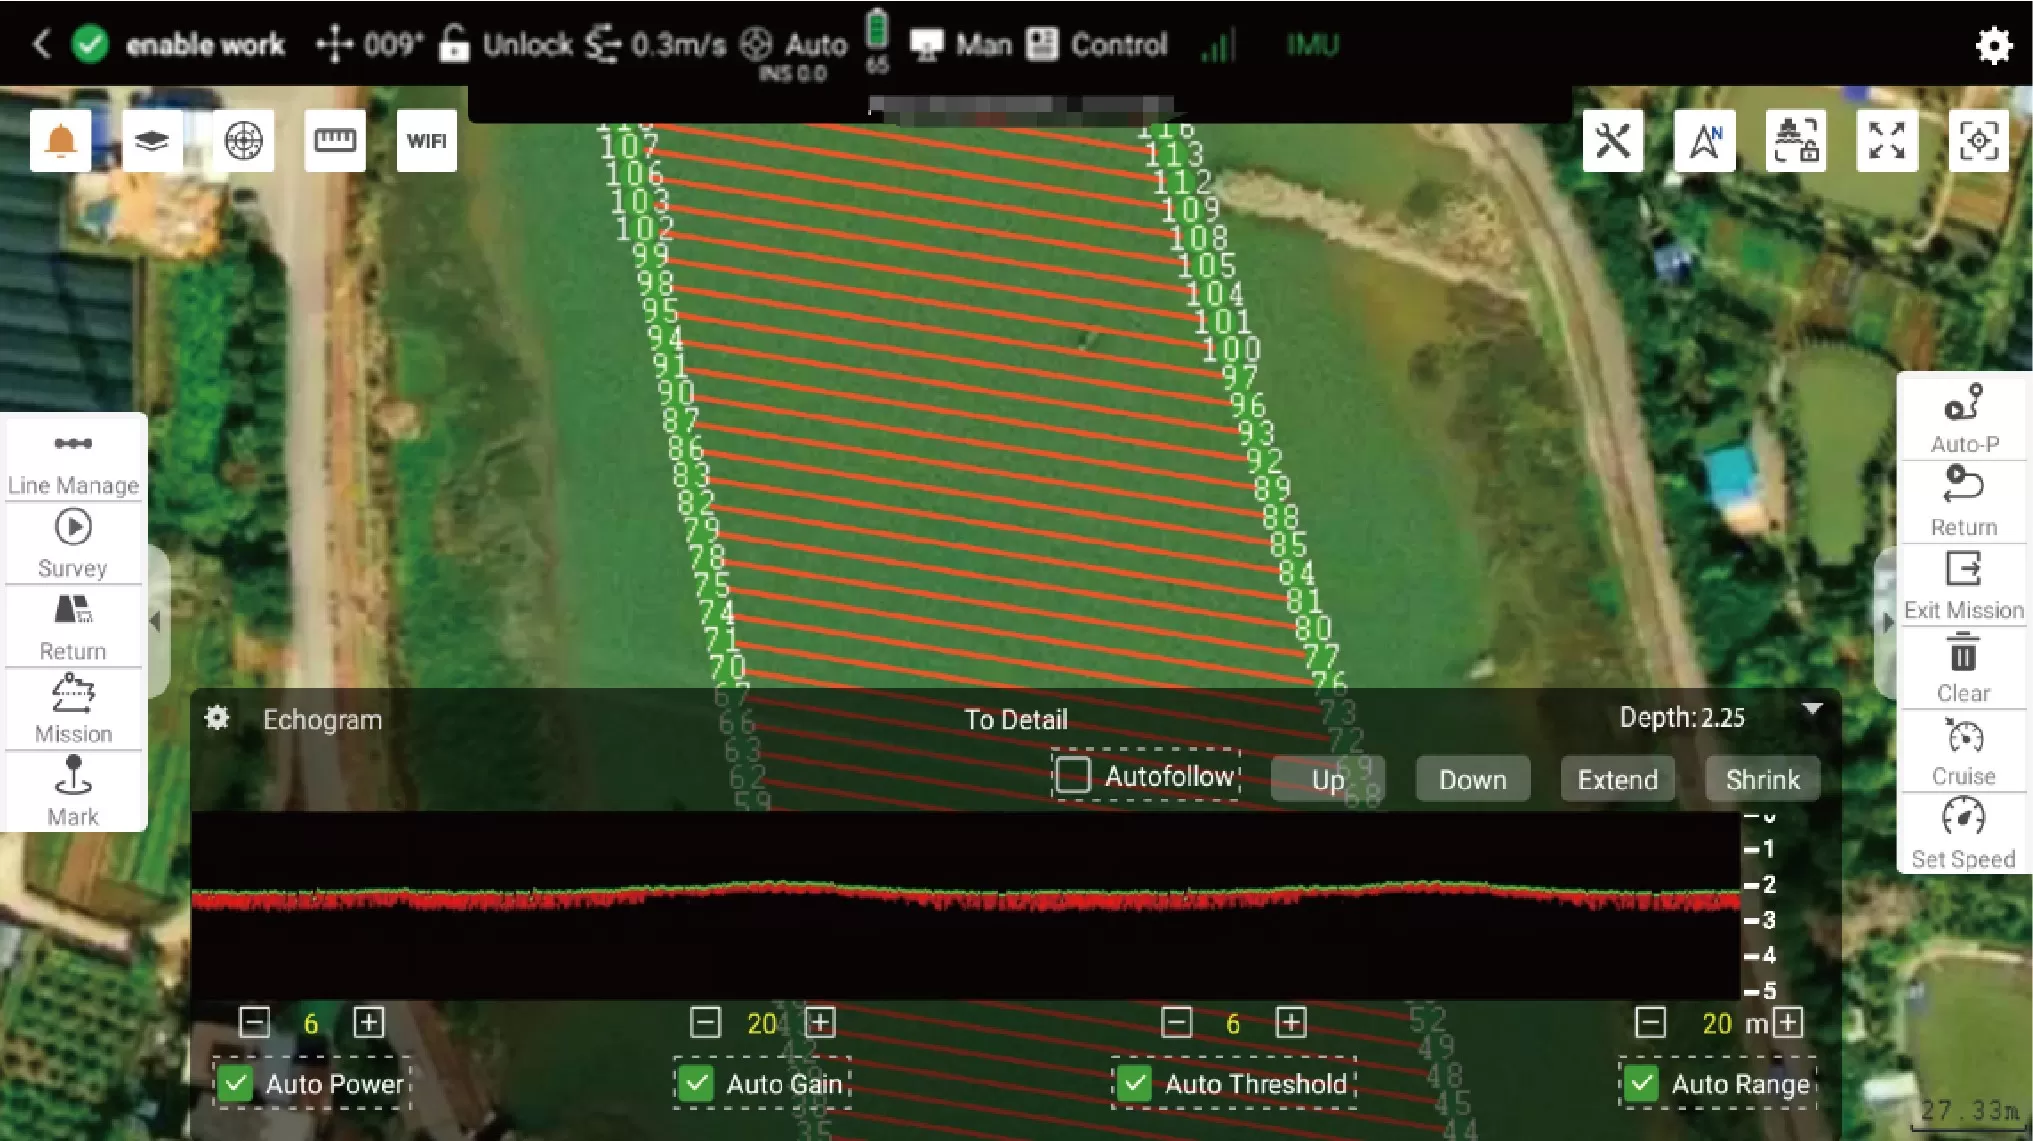
Task: Click the center-on-location focus button
Action: (x=1979, y=141)
